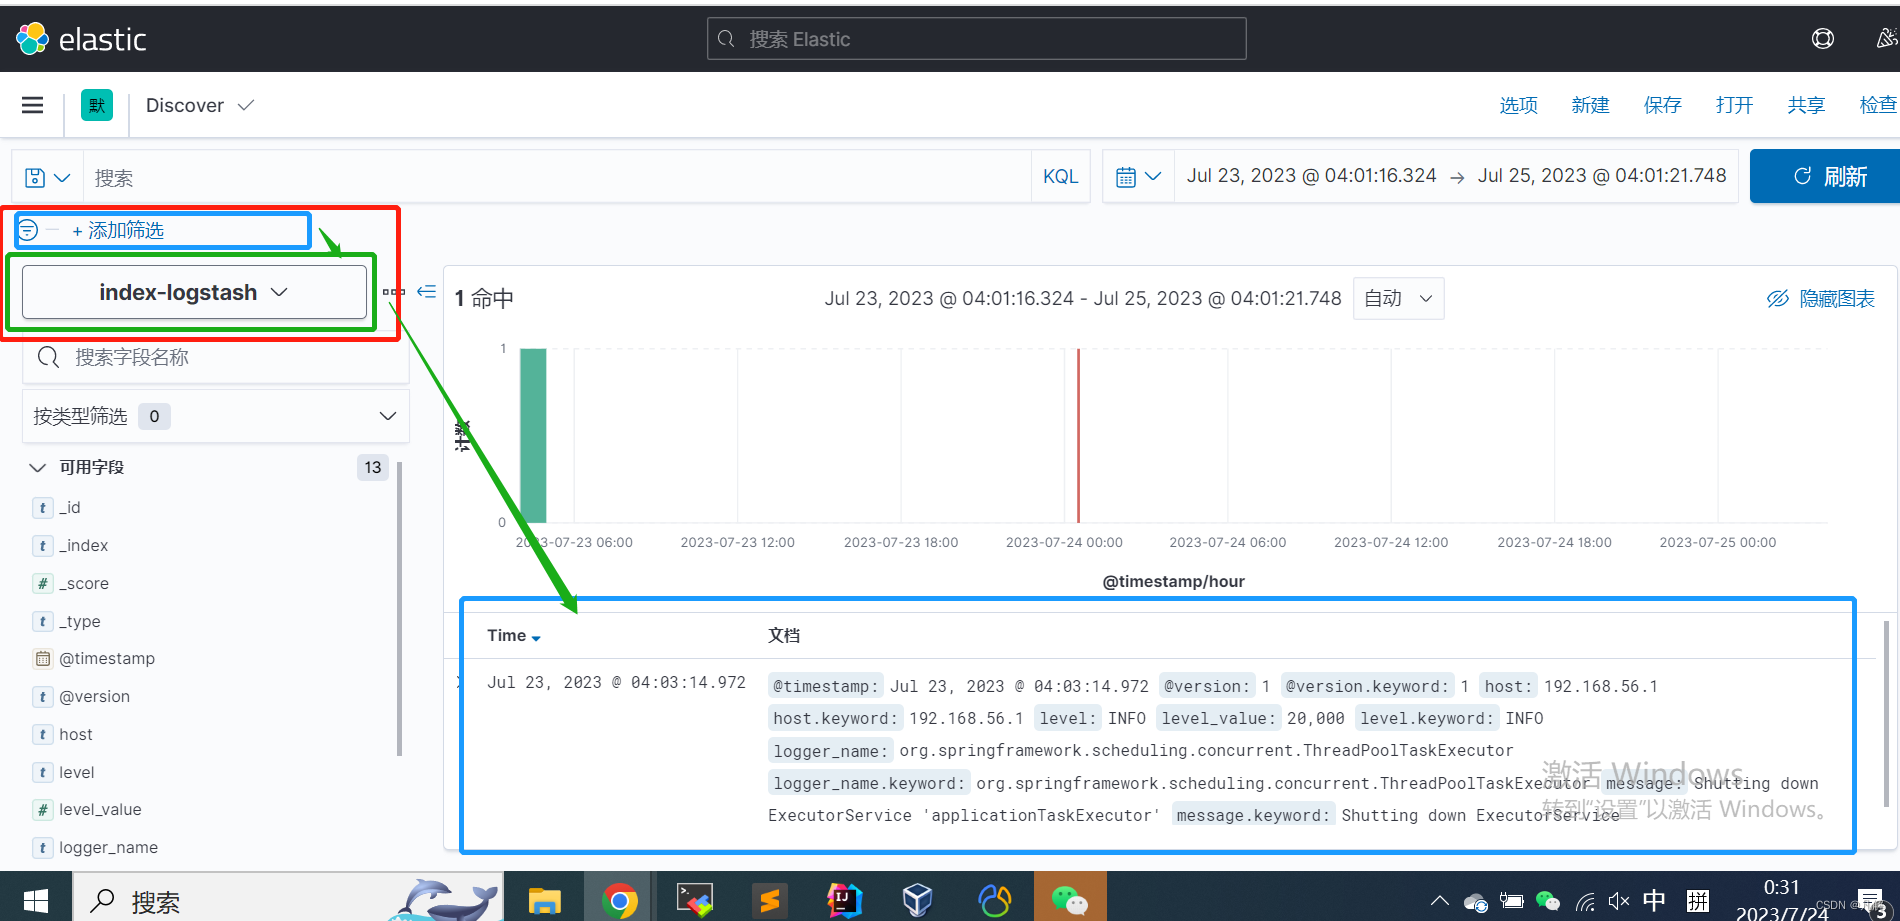Click in the KQL query 搜索 box
The width and height of the screenshot is (1900, 921).
click(556, 177)
